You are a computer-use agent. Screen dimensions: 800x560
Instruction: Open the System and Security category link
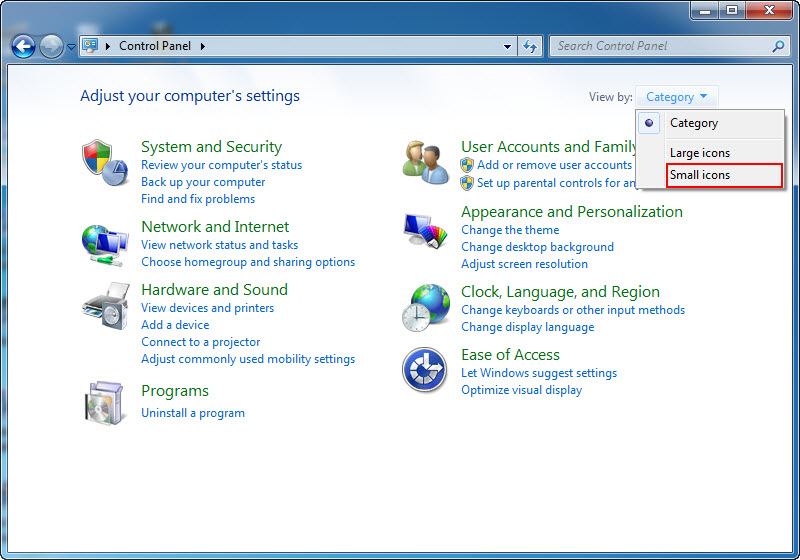click(x=211, y=147)
